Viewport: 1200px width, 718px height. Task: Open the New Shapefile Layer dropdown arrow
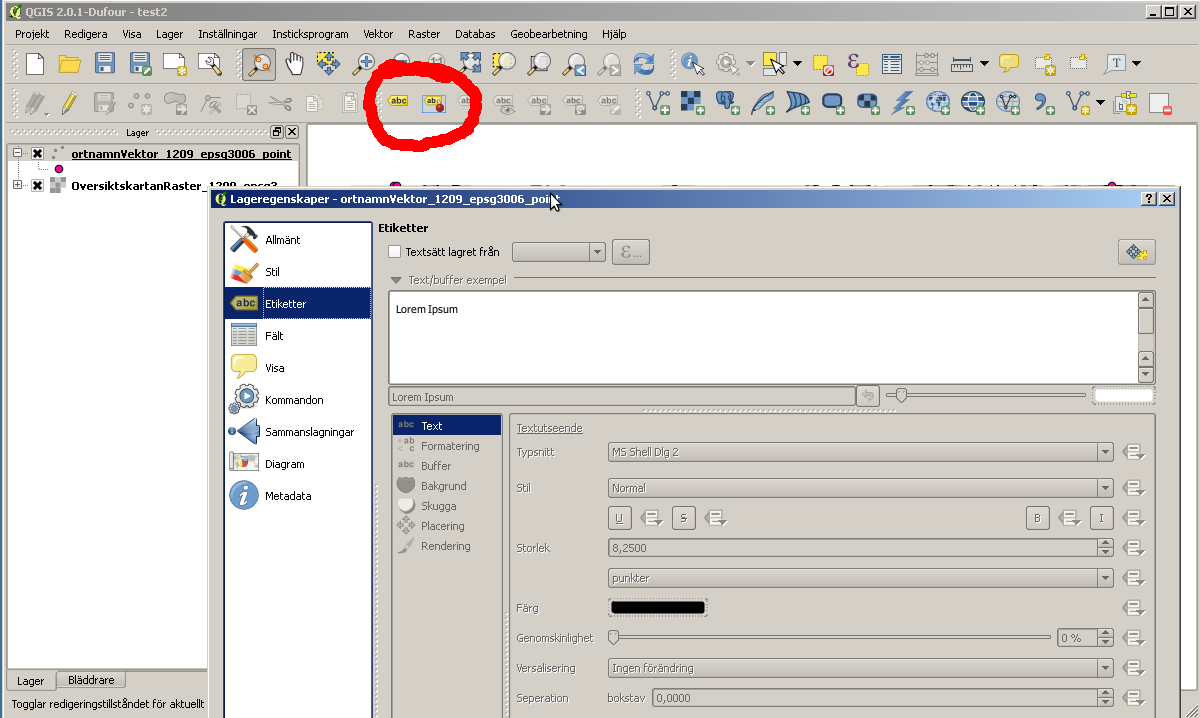click(x=1101, y=102)
